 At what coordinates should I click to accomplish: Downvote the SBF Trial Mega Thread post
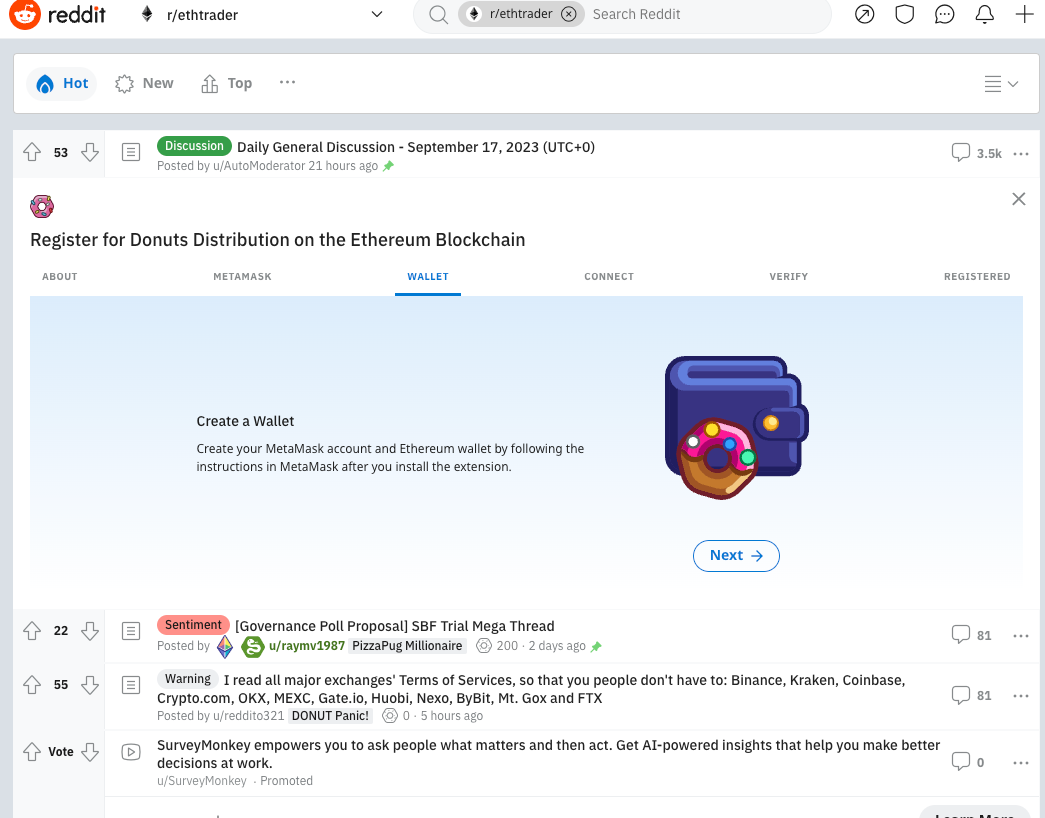click(90, 631)
